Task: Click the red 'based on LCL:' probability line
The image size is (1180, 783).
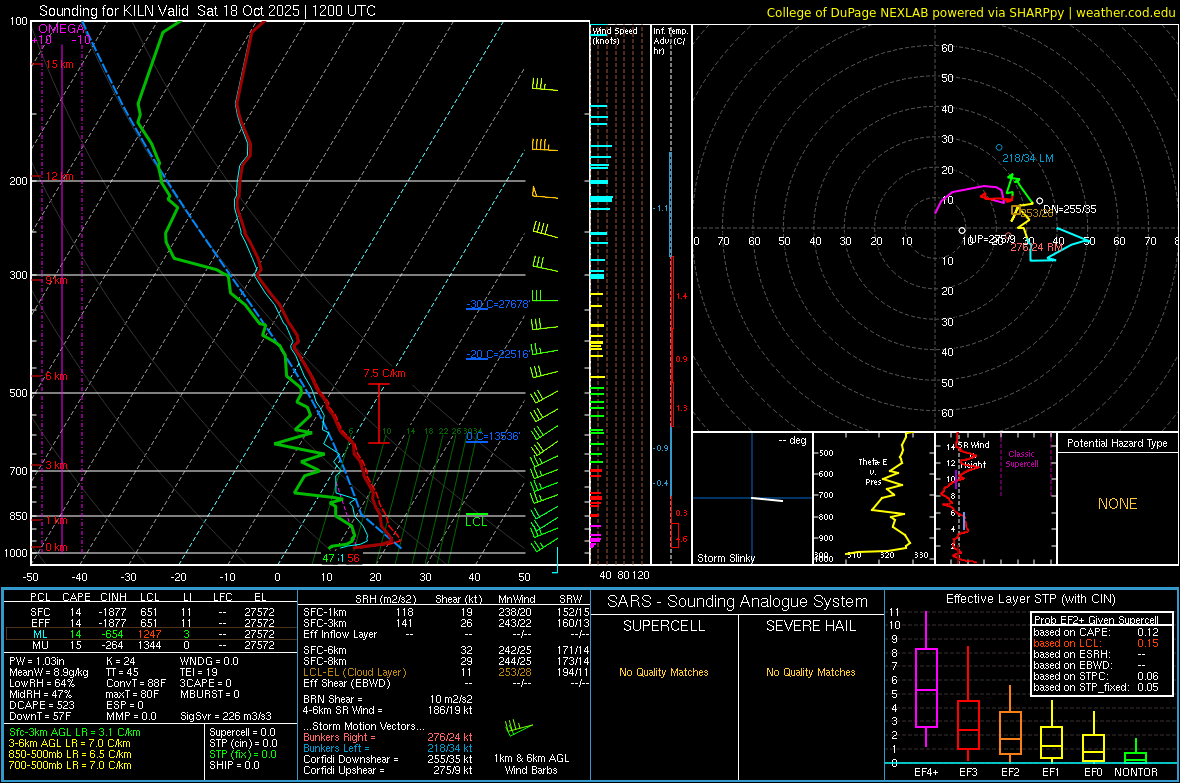Action: tap(1096, 643)
